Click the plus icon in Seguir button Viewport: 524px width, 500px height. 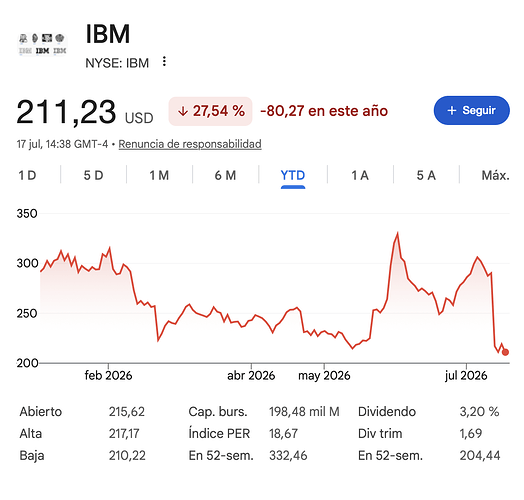(x=451, y=111)
